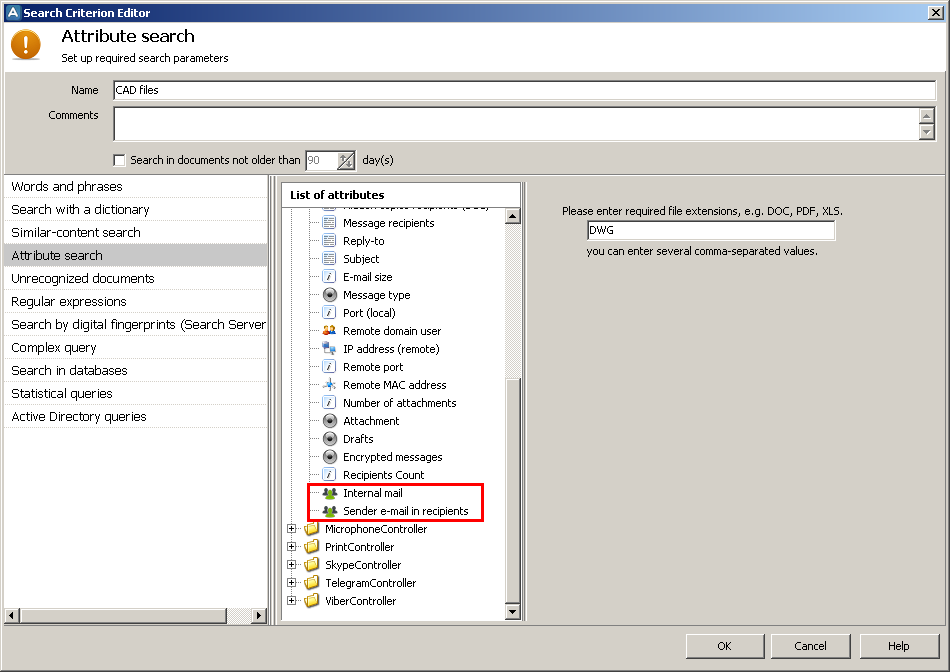The height and width of the screenshot is (672, 950).
Task: Click the PrintController folder icon
Action: [311, 547]
